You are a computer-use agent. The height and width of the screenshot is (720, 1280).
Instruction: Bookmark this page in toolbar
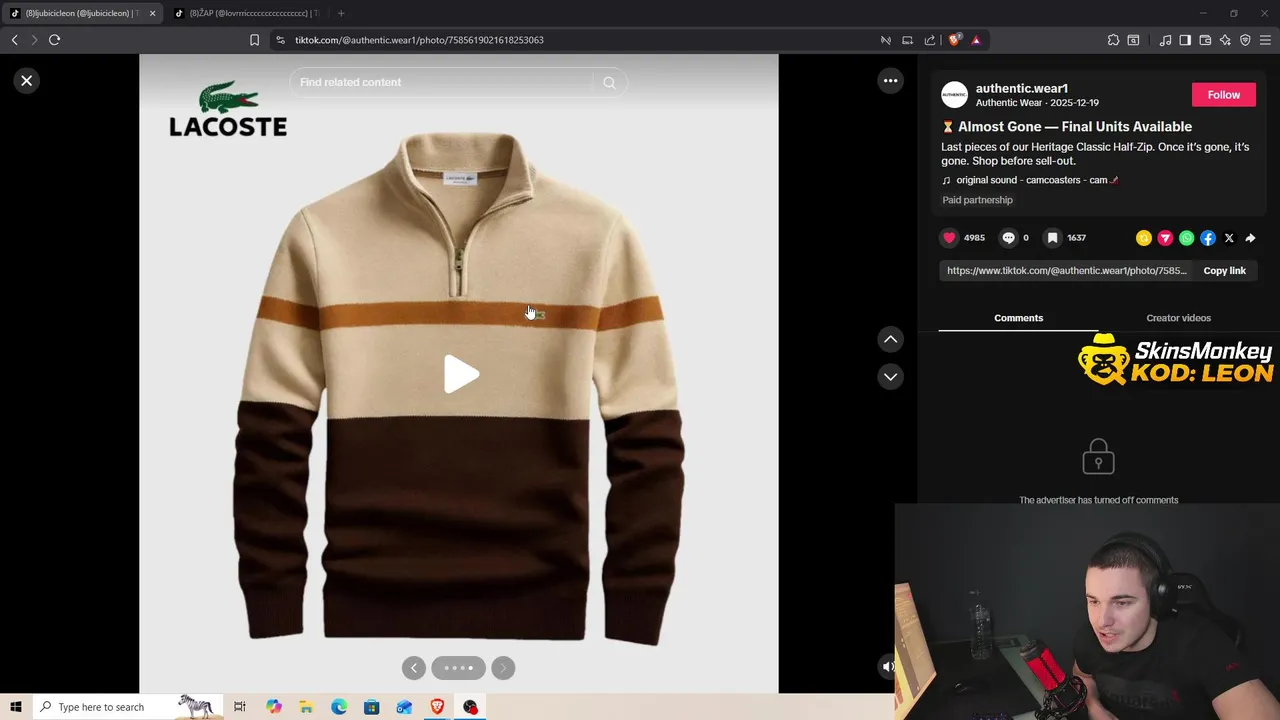tap(254, 40)
